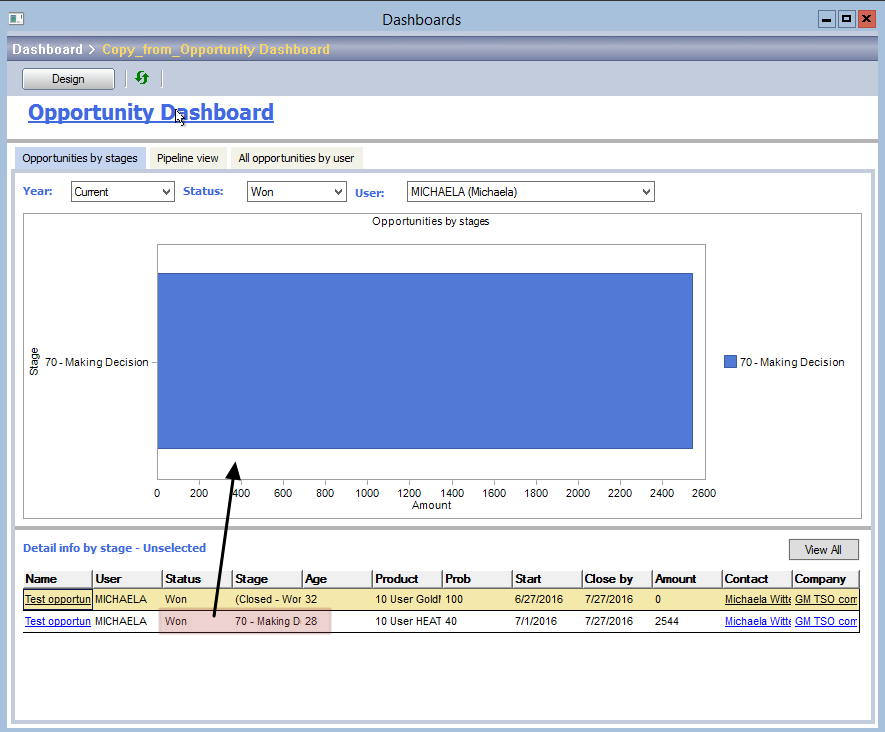Select the Opportunities by stages tab
885x732 pixels.
(x=80, y=157)
